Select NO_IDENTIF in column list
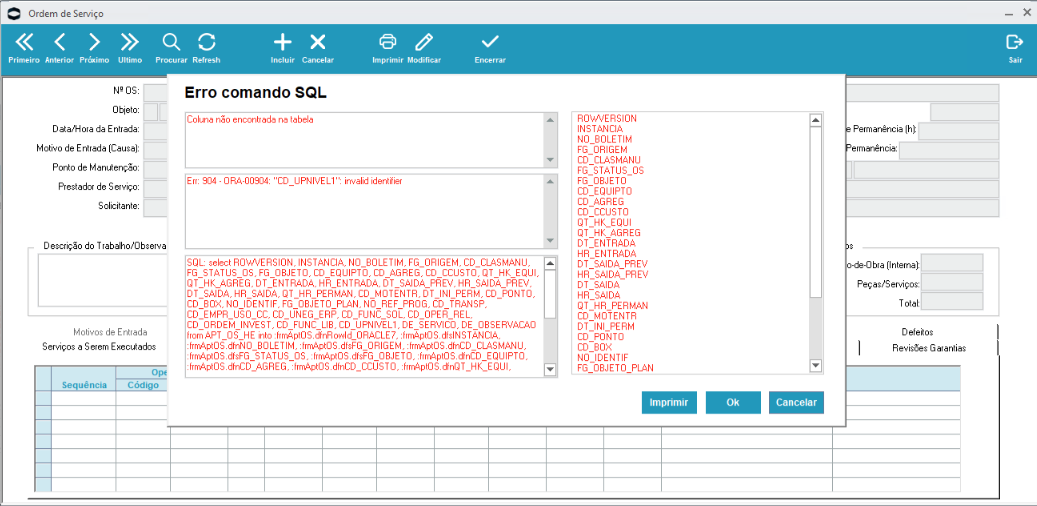 pyautogui.click(x=602, y=357)
